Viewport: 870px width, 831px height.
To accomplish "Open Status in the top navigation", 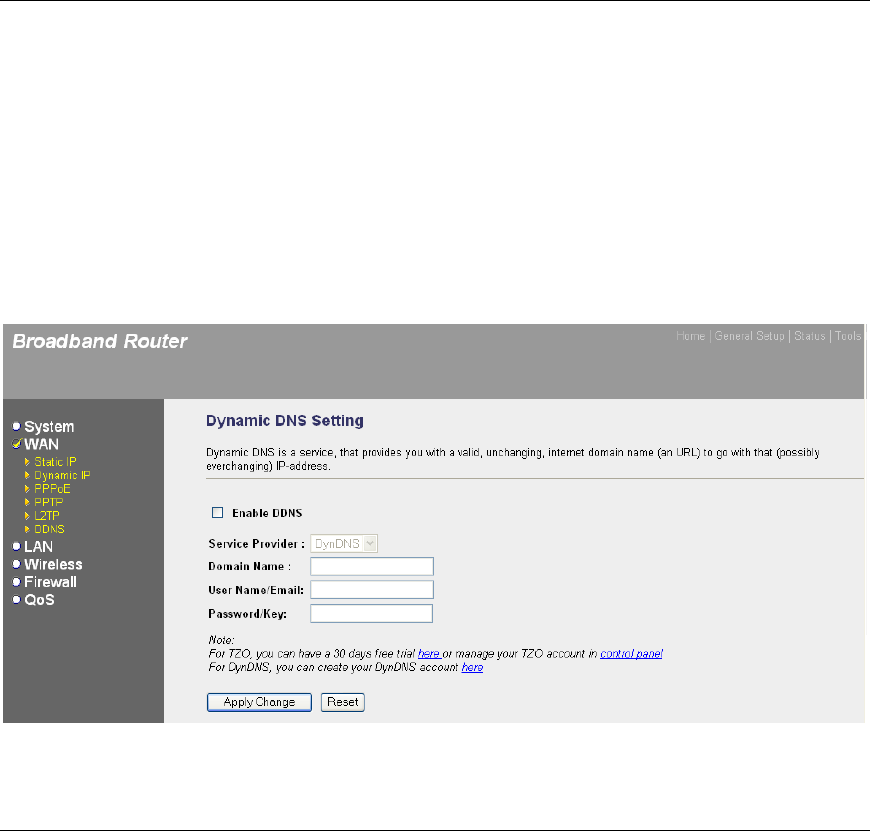I will point(810,336).
